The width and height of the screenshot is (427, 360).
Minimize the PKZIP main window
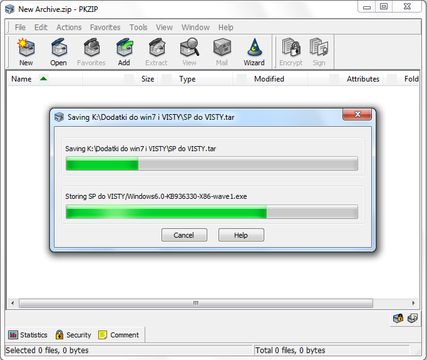[367, 7]
